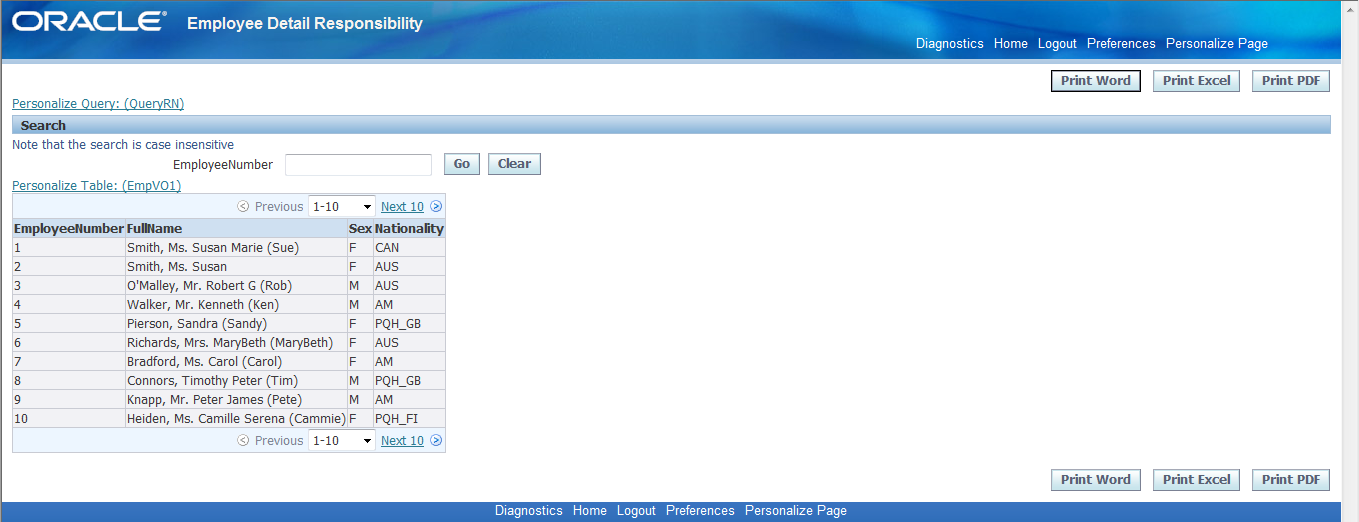Select cell Knapp, Mr. Peter James (Pete)
The height and width of the screenshot is (522, 1359).
coord(236,400)
